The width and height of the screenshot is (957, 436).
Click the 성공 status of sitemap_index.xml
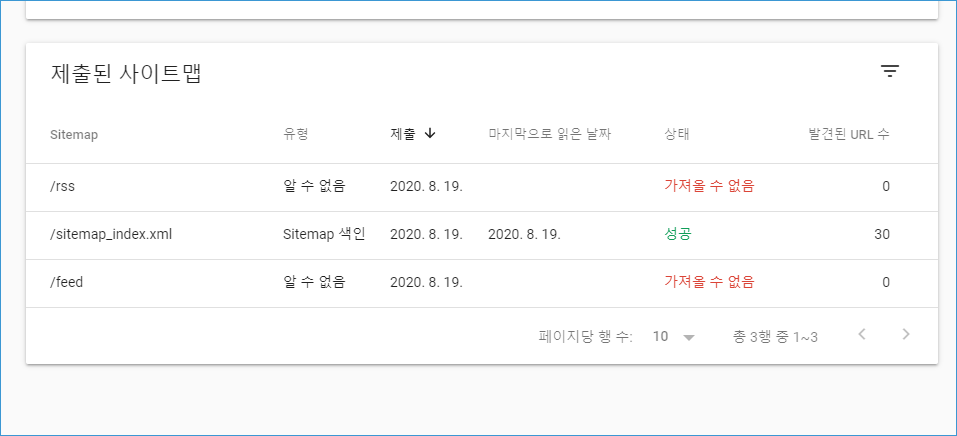point(677,234)
